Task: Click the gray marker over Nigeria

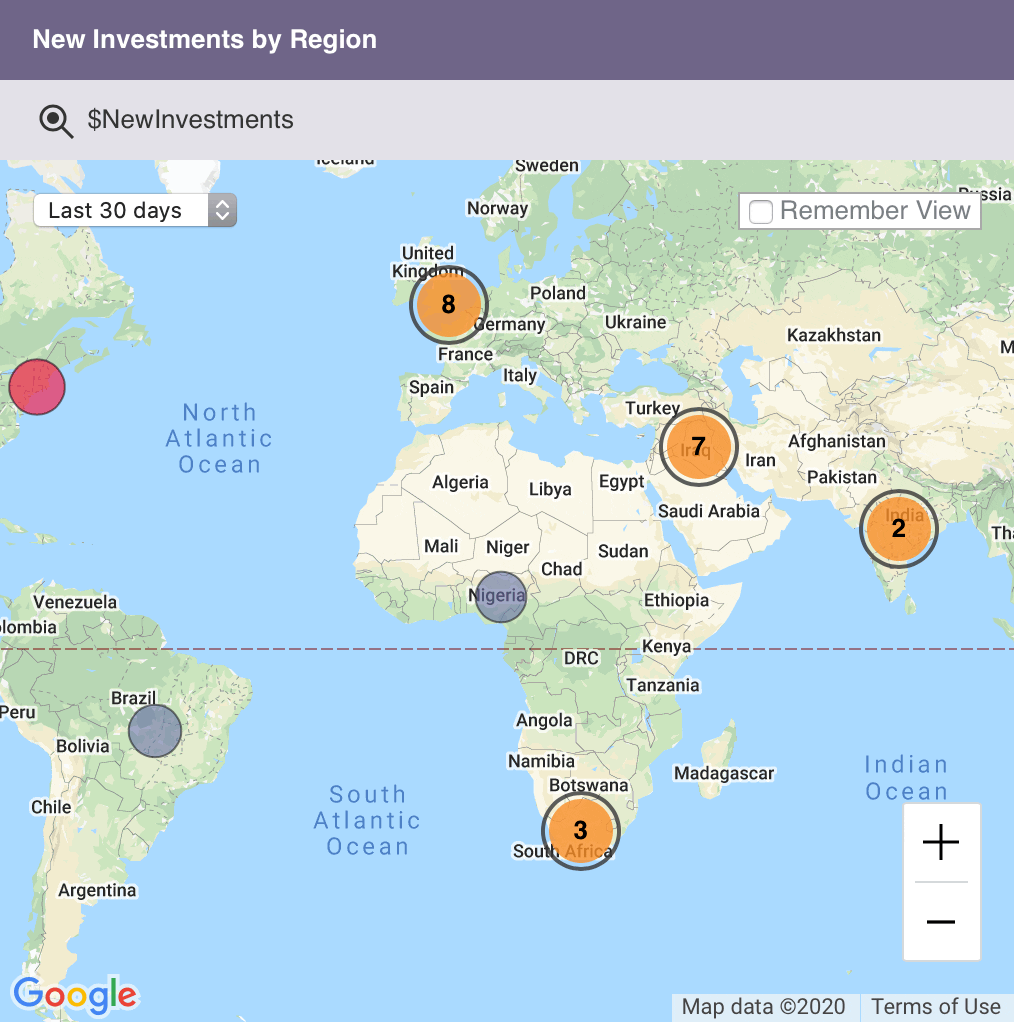Action: [x=500, y=597]
